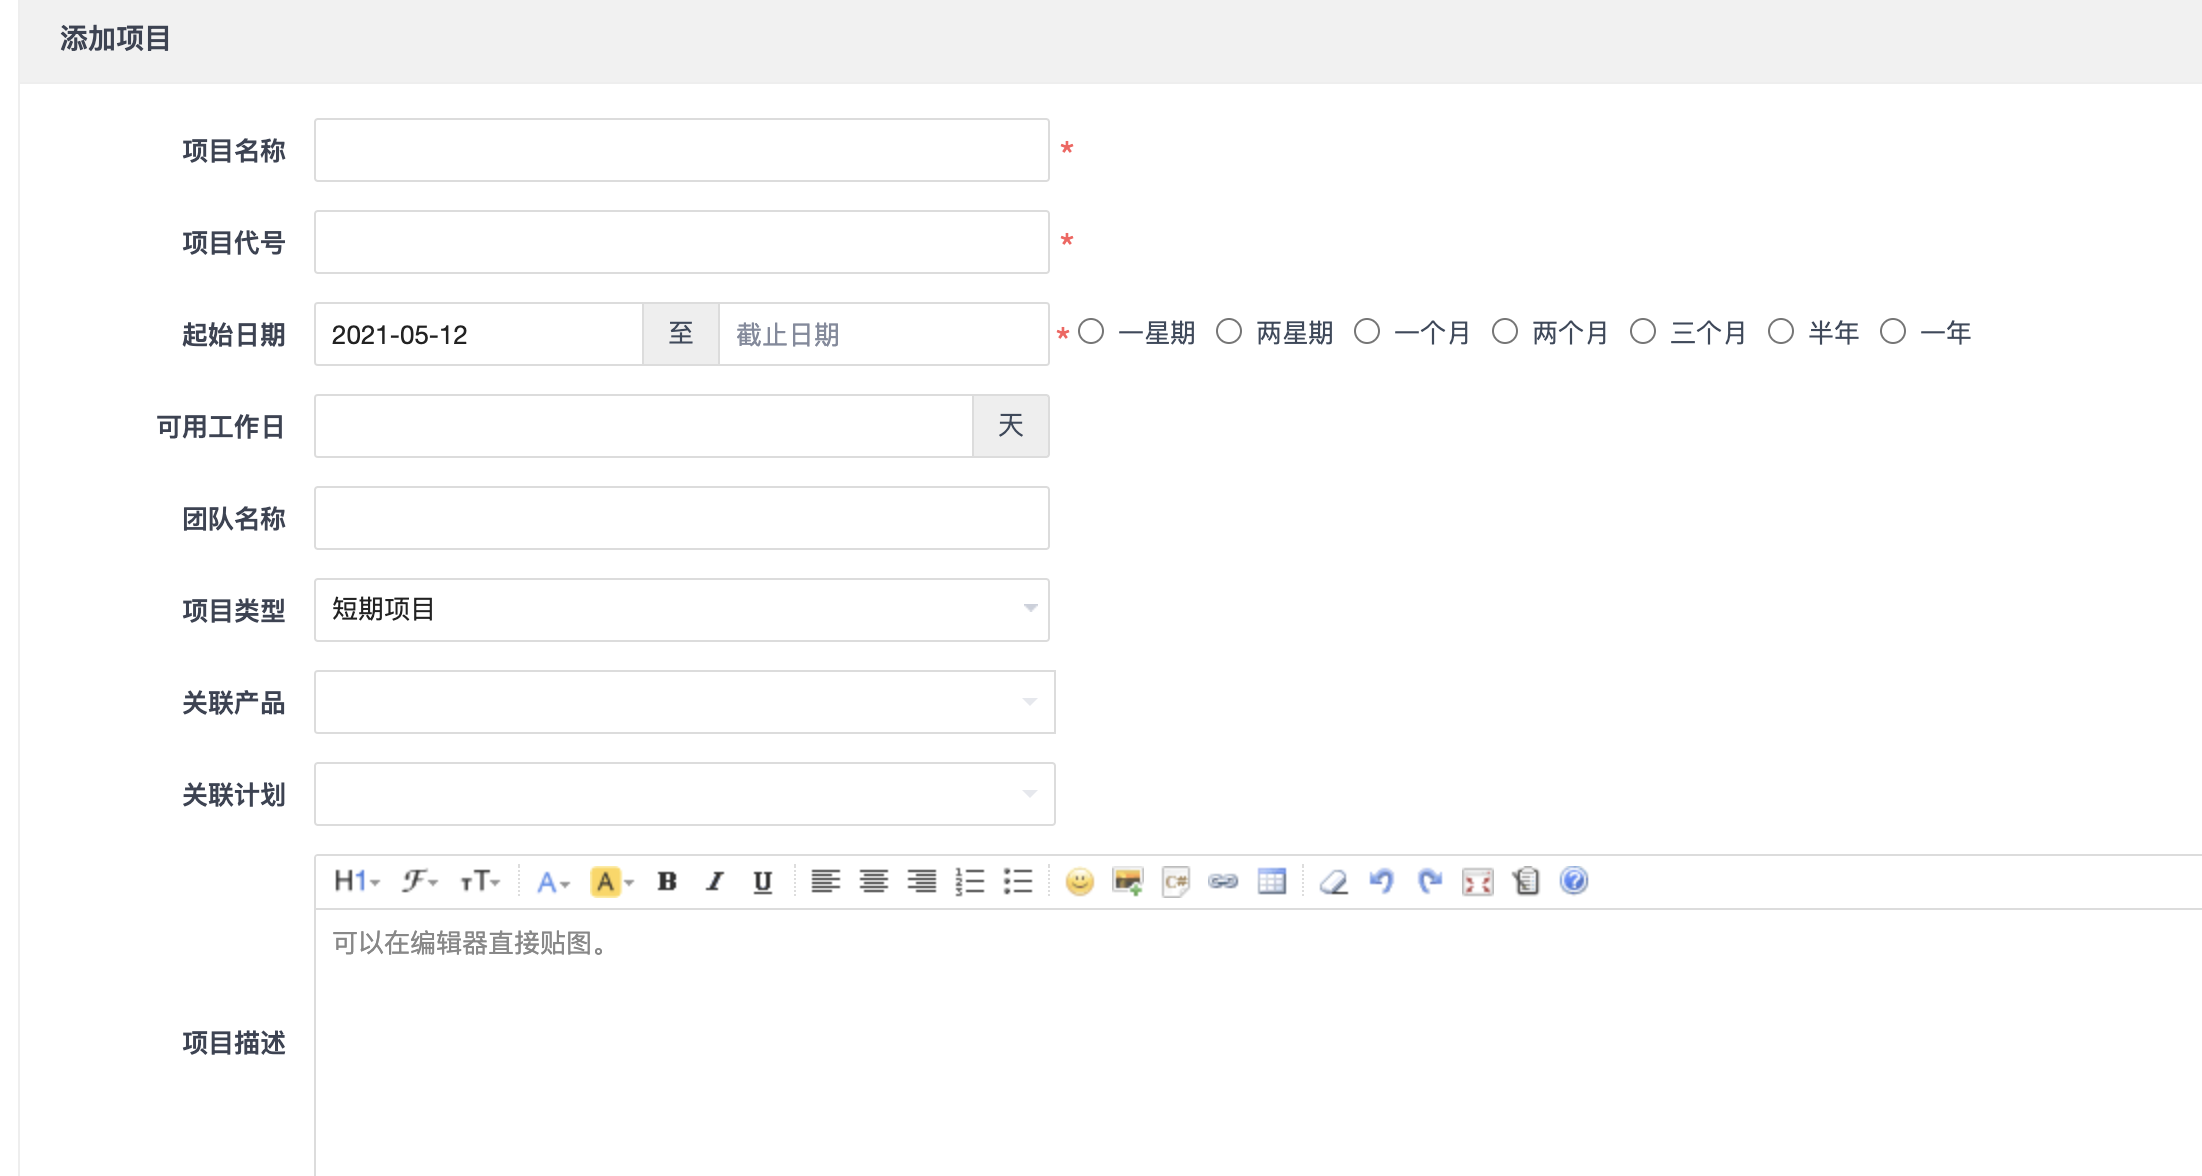Expand the 关联计划 dropdown

click(x=684, y=793)
